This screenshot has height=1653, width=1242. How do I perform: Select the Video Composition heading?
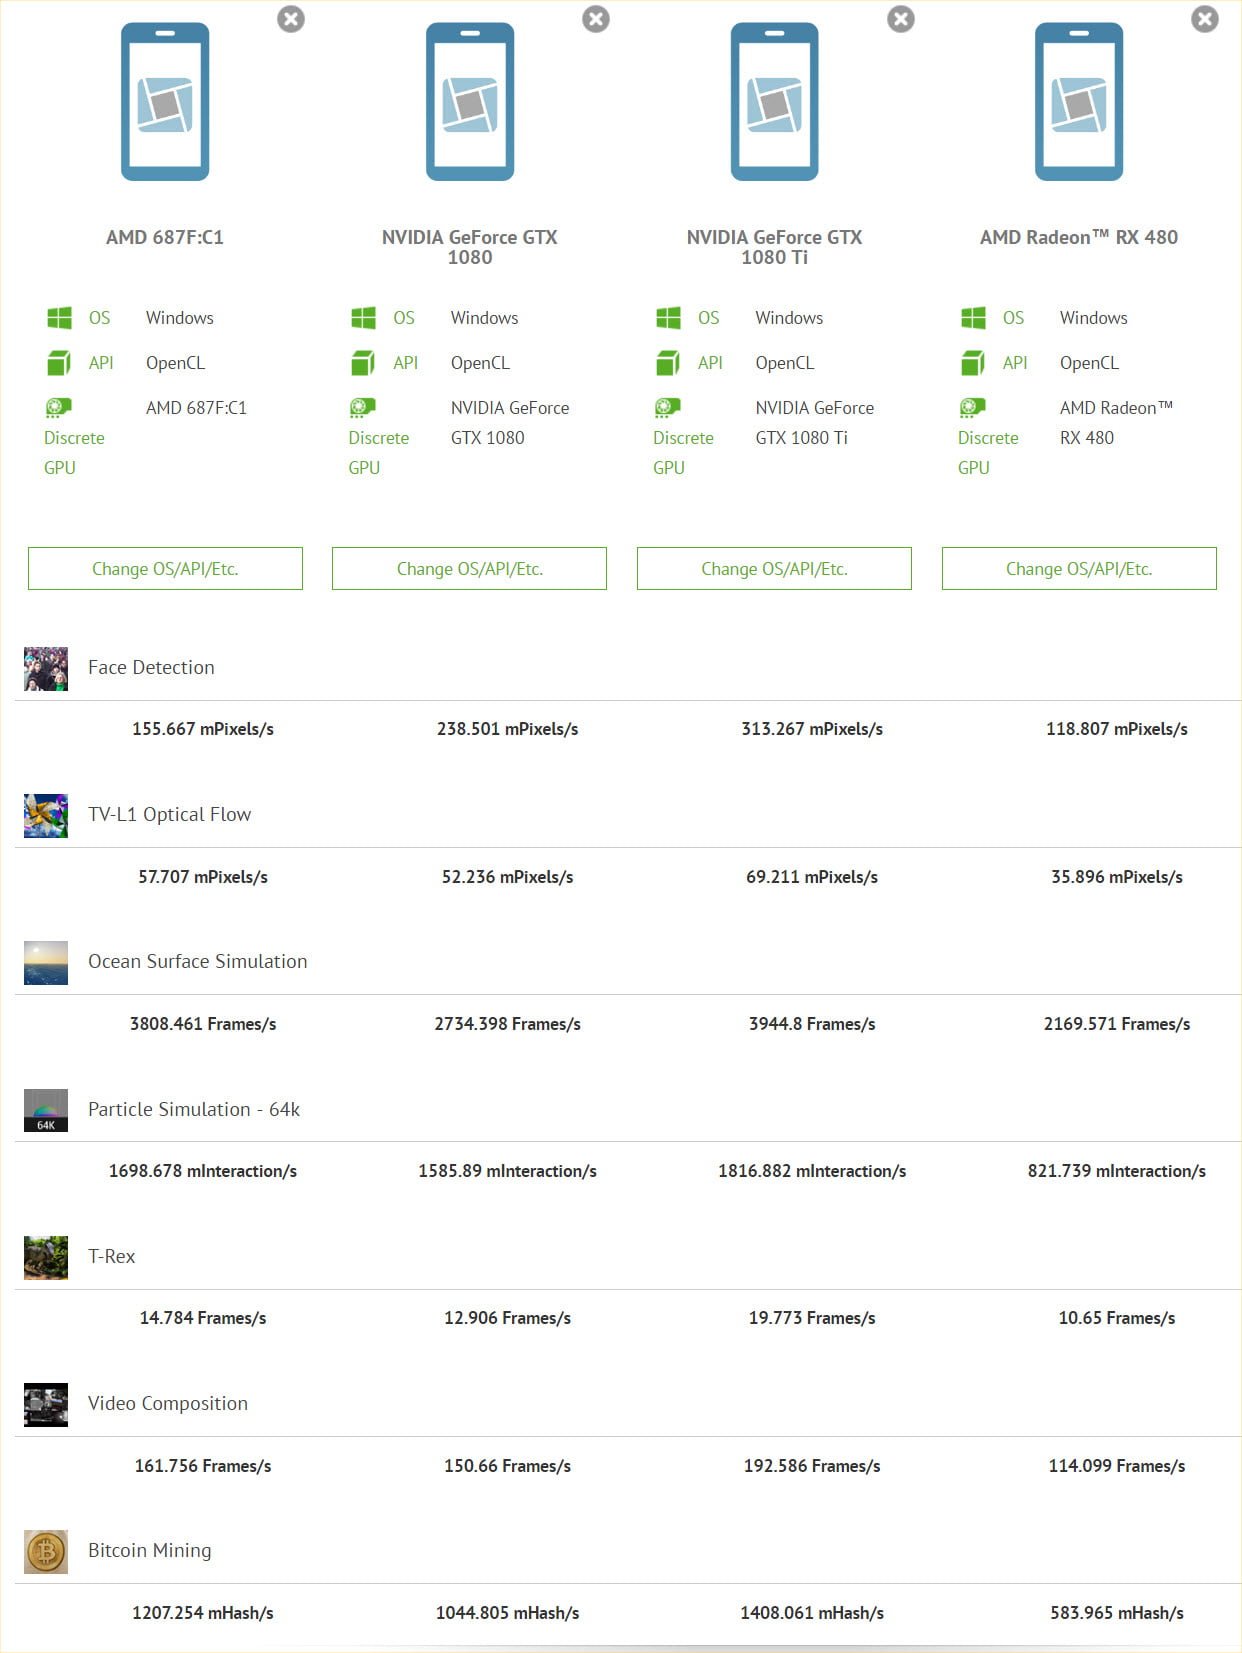click(x=167, y=1403)
